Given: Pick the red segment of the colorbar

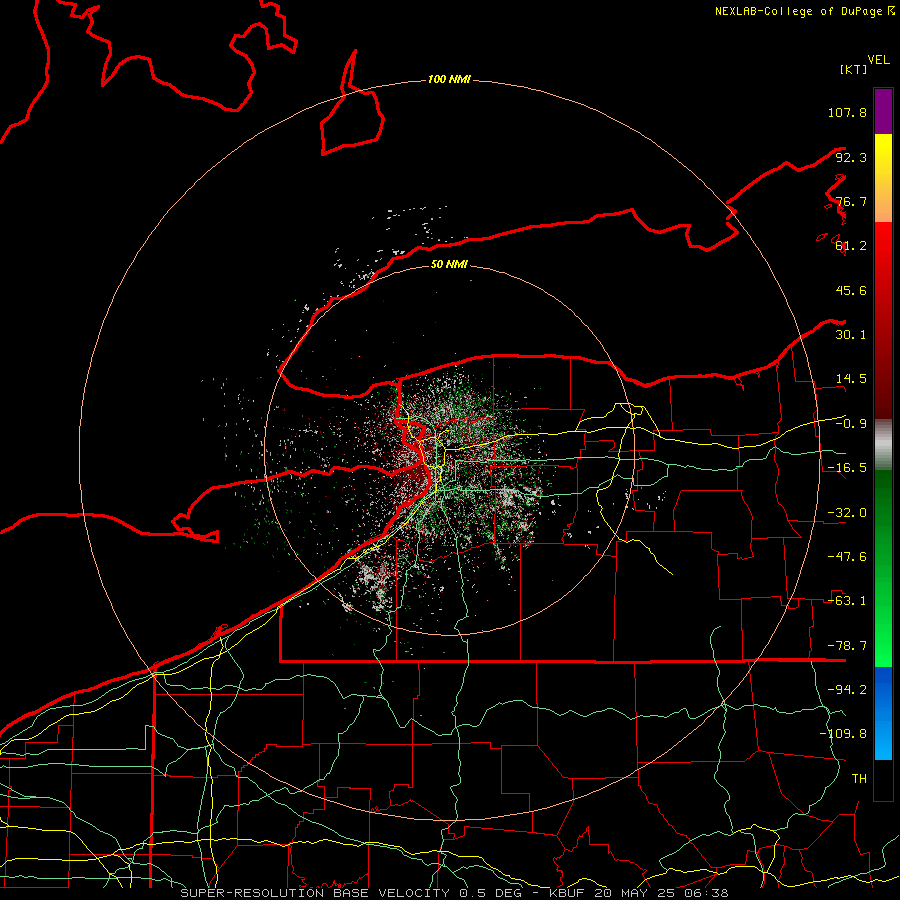Looking at the screenshot, I should 883,320.
